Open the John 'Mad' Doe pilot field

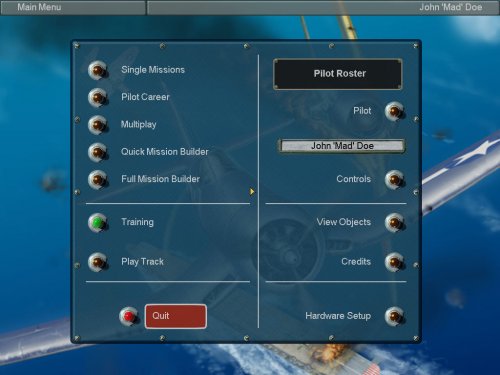[x=342, y=146]
